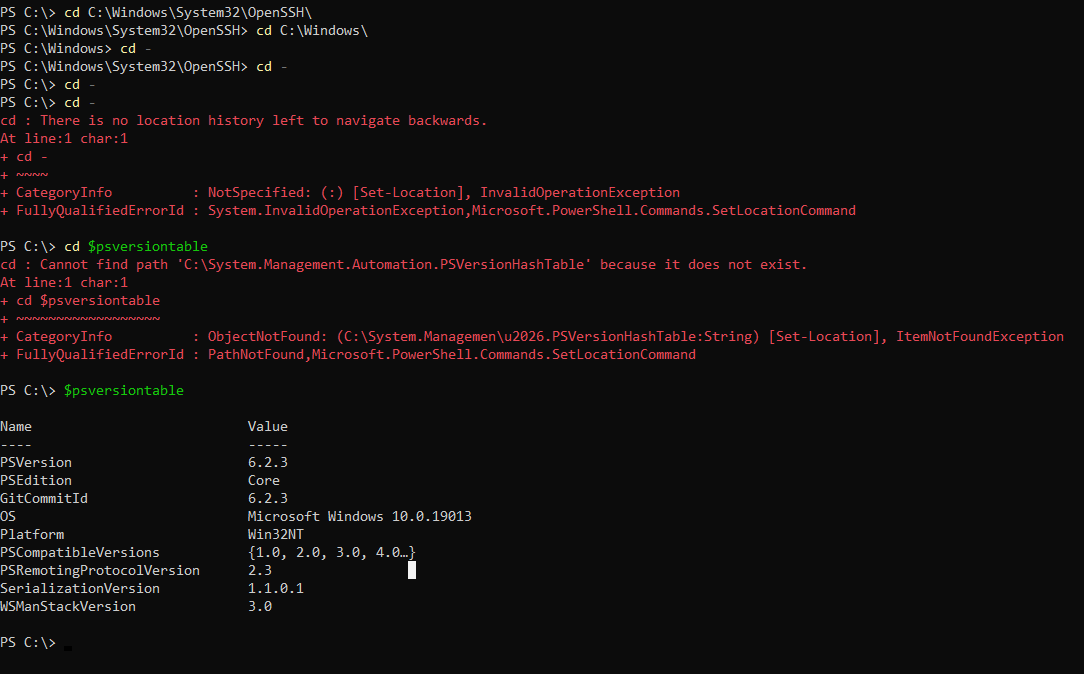The width and height of the screenshot is (1084, 674).
Task: Click the System.InvalidOperationException FullyQualifiedErrorId line
Action: (x=428, y=210)
